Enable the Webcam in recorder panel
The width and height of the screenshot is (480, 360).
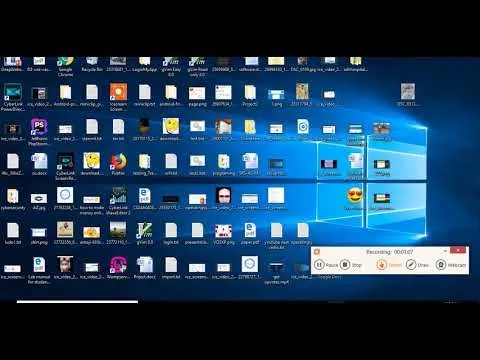coord(451,265)
